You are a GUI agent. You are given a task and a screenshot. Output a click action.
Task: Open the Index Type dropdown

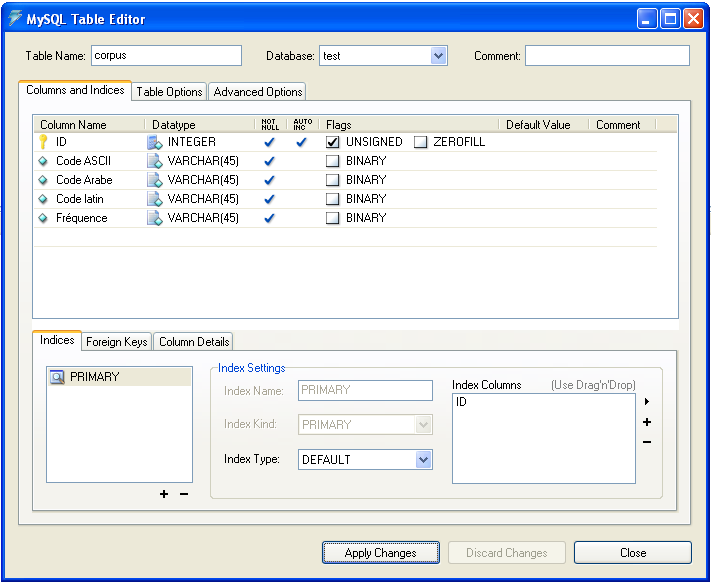pos(423,460)
